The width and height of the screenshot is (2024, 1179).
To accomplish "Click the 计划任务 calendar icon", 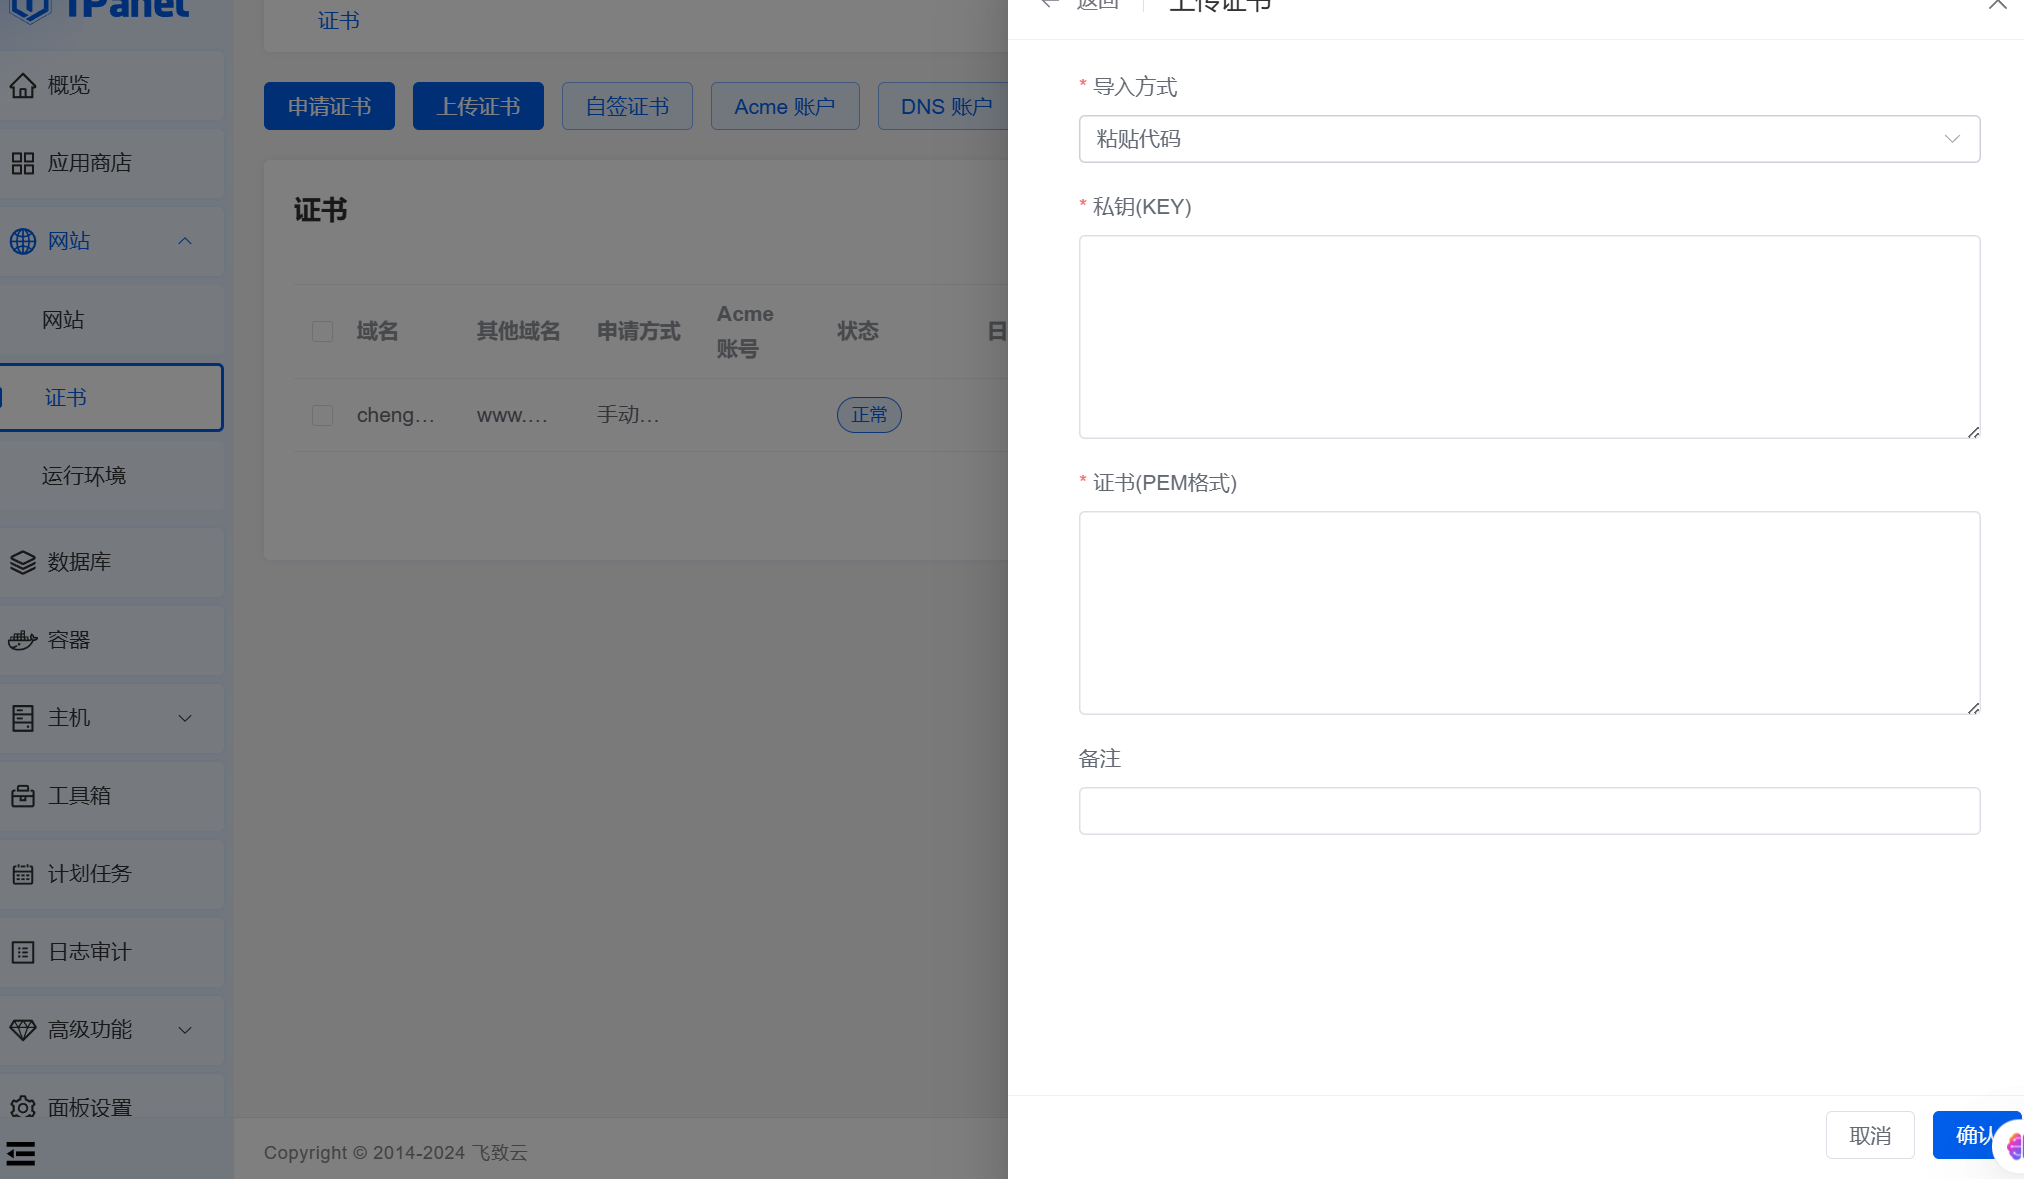I will 23,874.
